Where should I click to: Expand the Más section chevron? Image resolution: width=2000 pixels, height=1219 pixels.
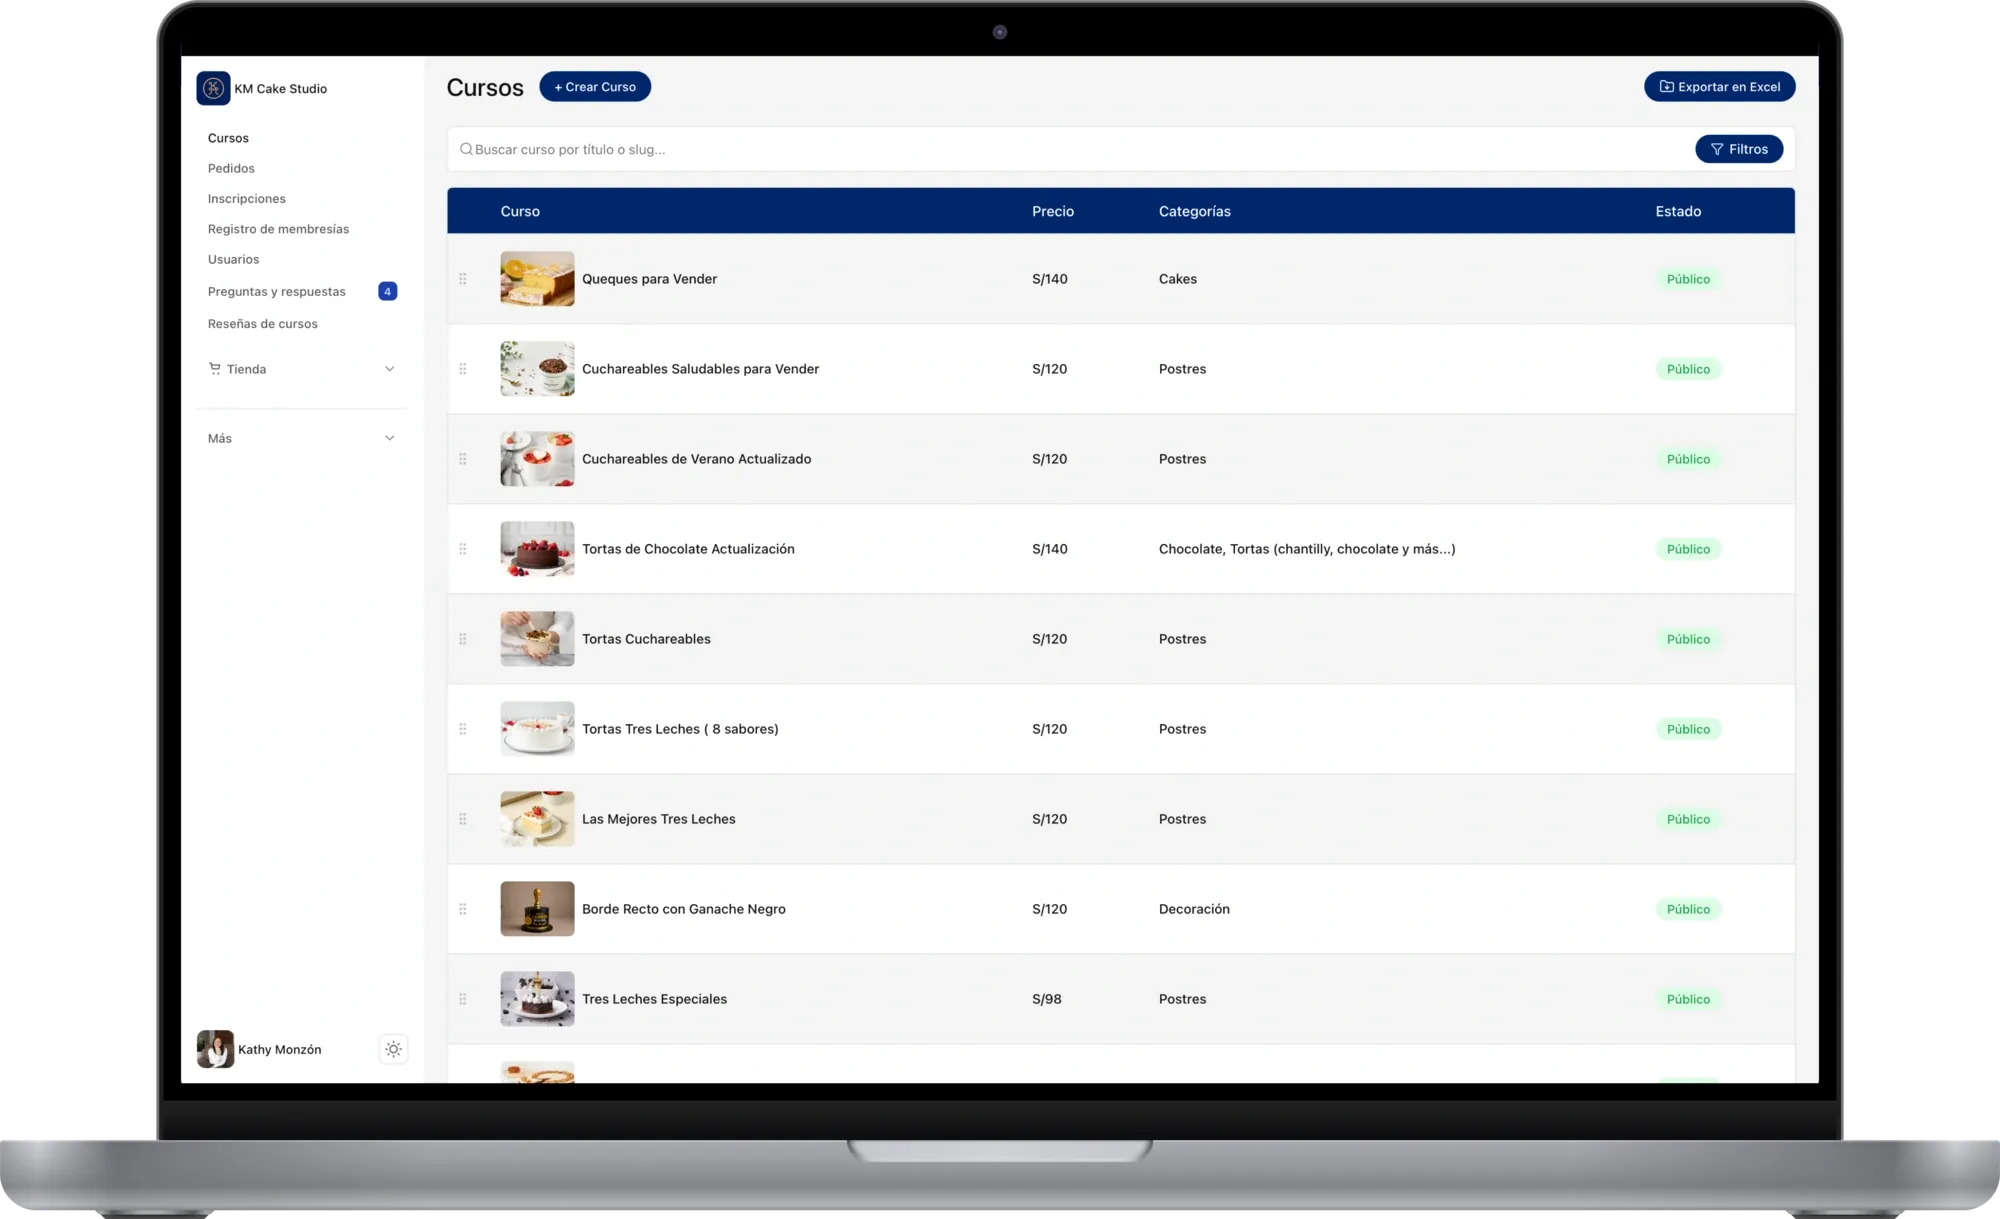(x=390, y=438)
